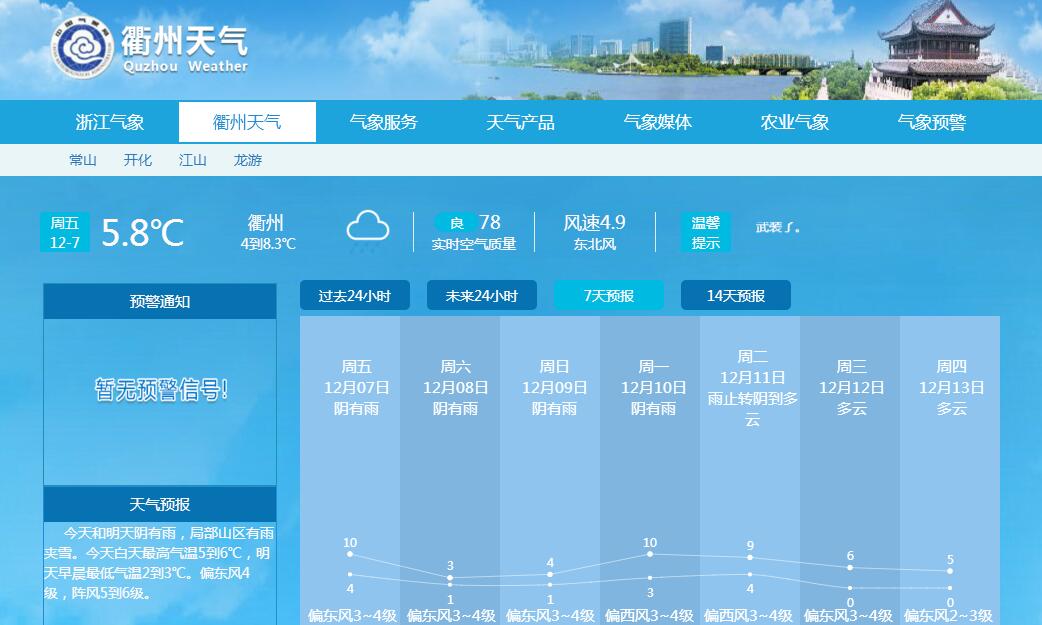Select the 开化 district link
The height and width of the screenshot is (625, 1042).
[x=138, y=160]
